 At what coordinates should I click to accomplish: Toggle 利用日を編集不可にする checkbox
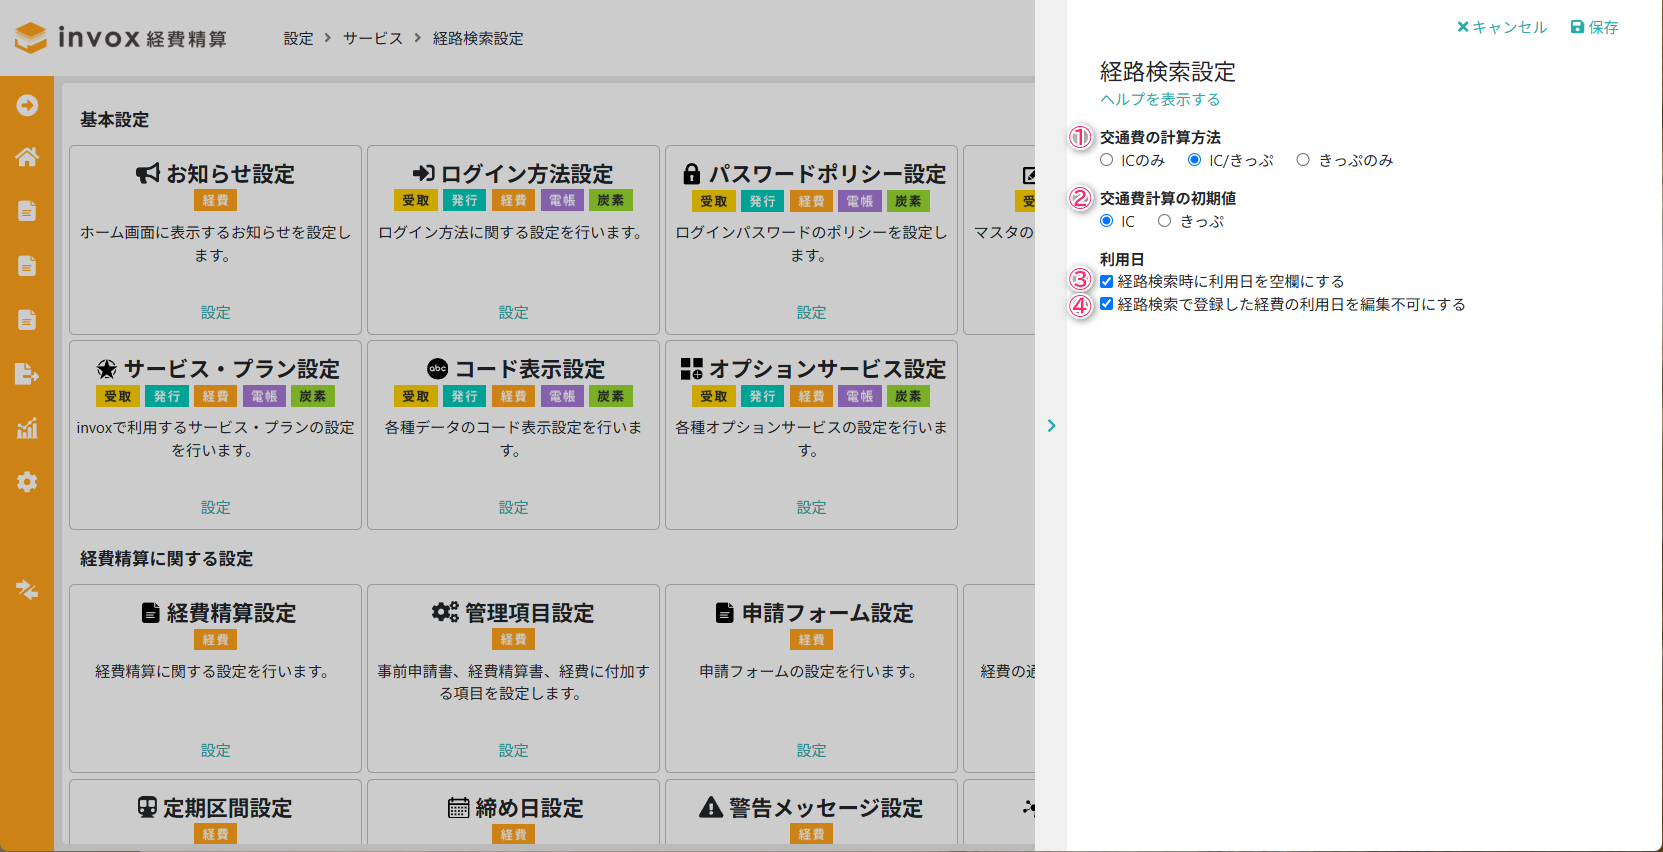point(1106,304)
